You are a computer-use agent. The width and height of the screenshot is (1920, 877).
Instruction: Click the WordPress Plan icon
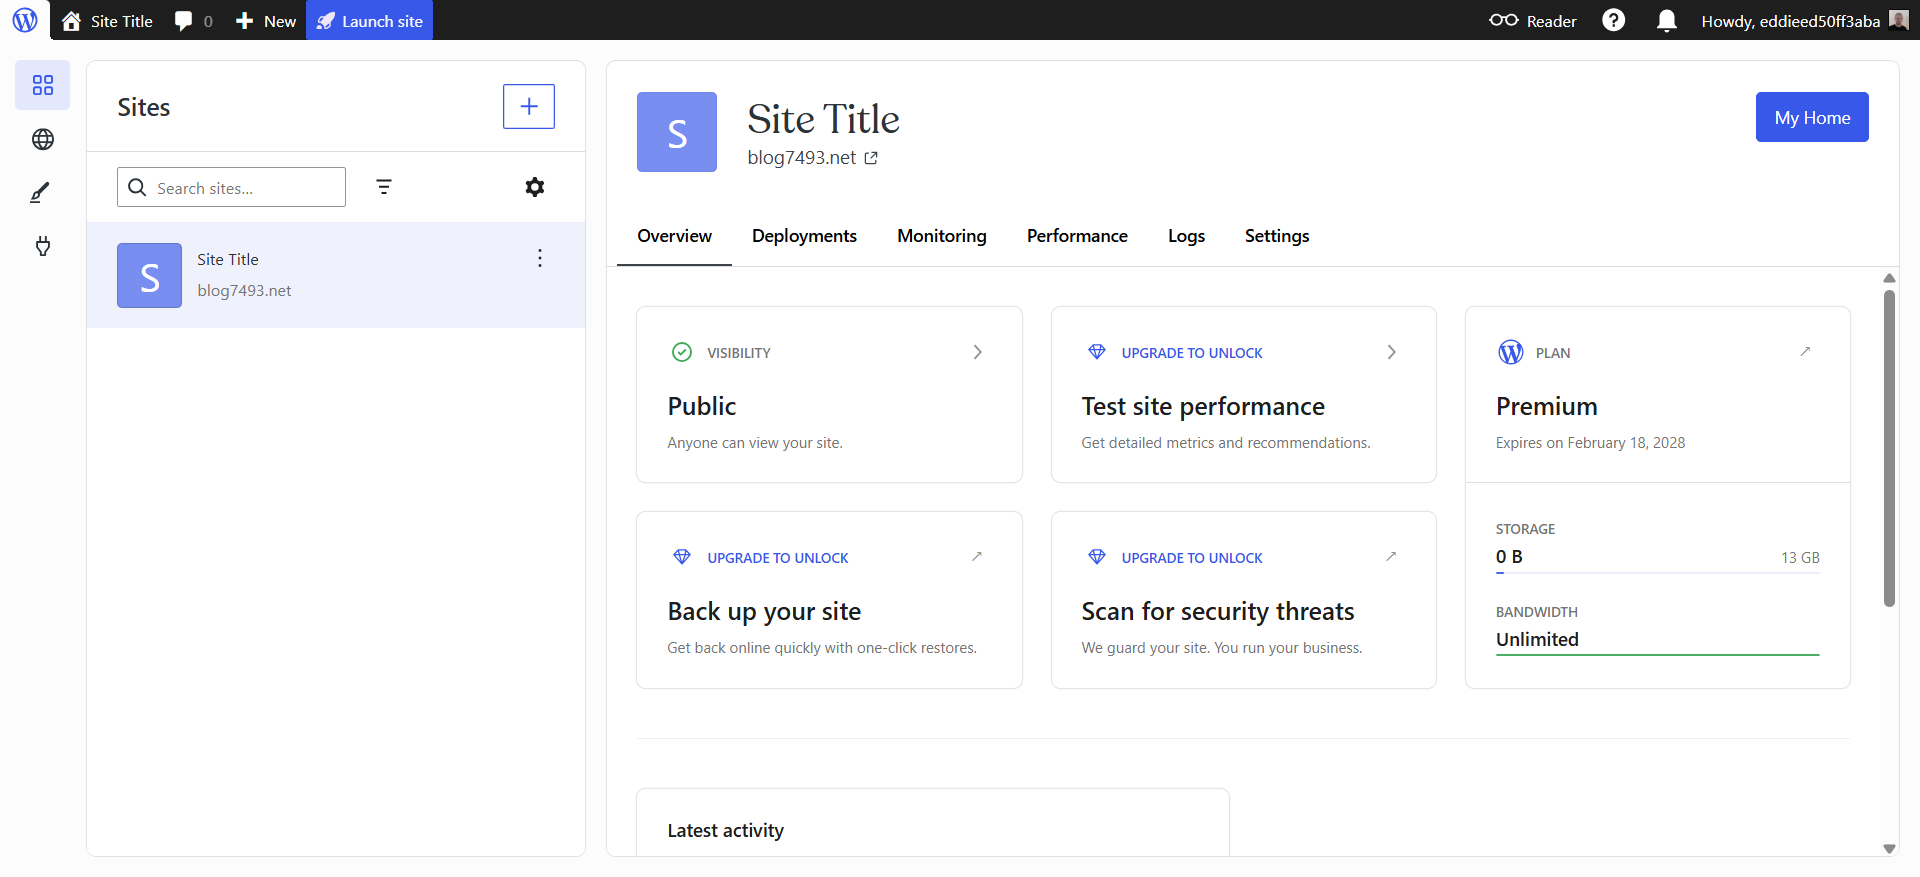click(1511, 352)
